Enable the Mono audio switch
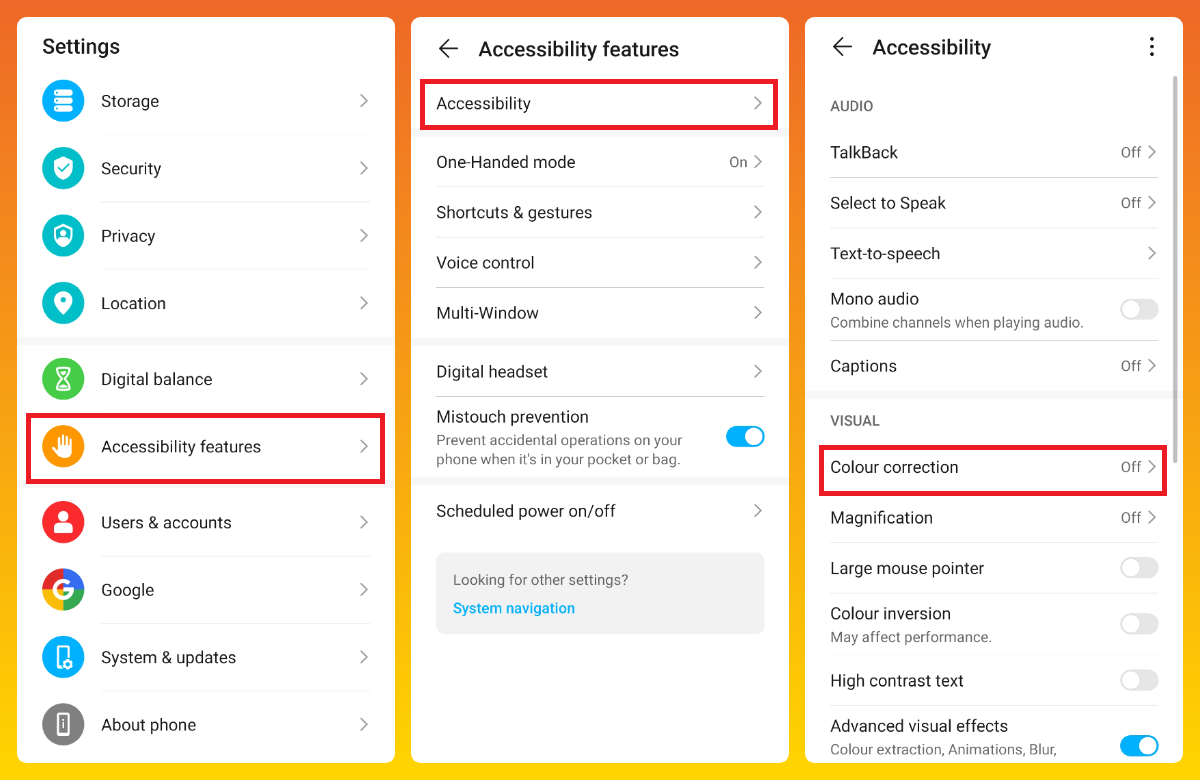This screenshot has width=1200, height=780. [x=1139, y=310]
